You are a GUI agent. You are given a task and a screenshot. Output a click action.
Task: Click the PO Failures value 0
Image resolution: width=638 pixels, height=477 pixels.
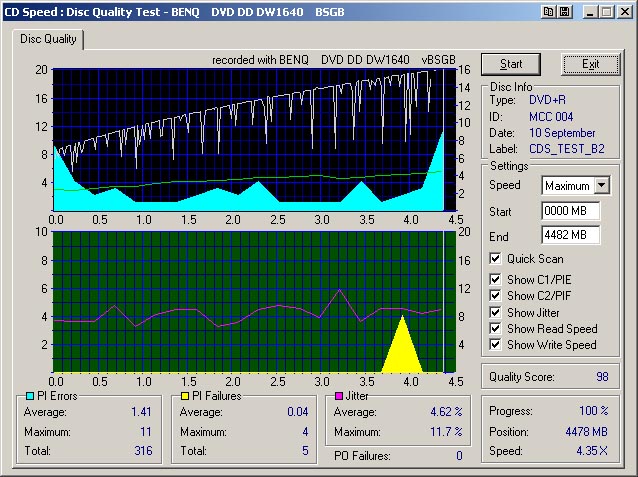click(x=459, y=456)
